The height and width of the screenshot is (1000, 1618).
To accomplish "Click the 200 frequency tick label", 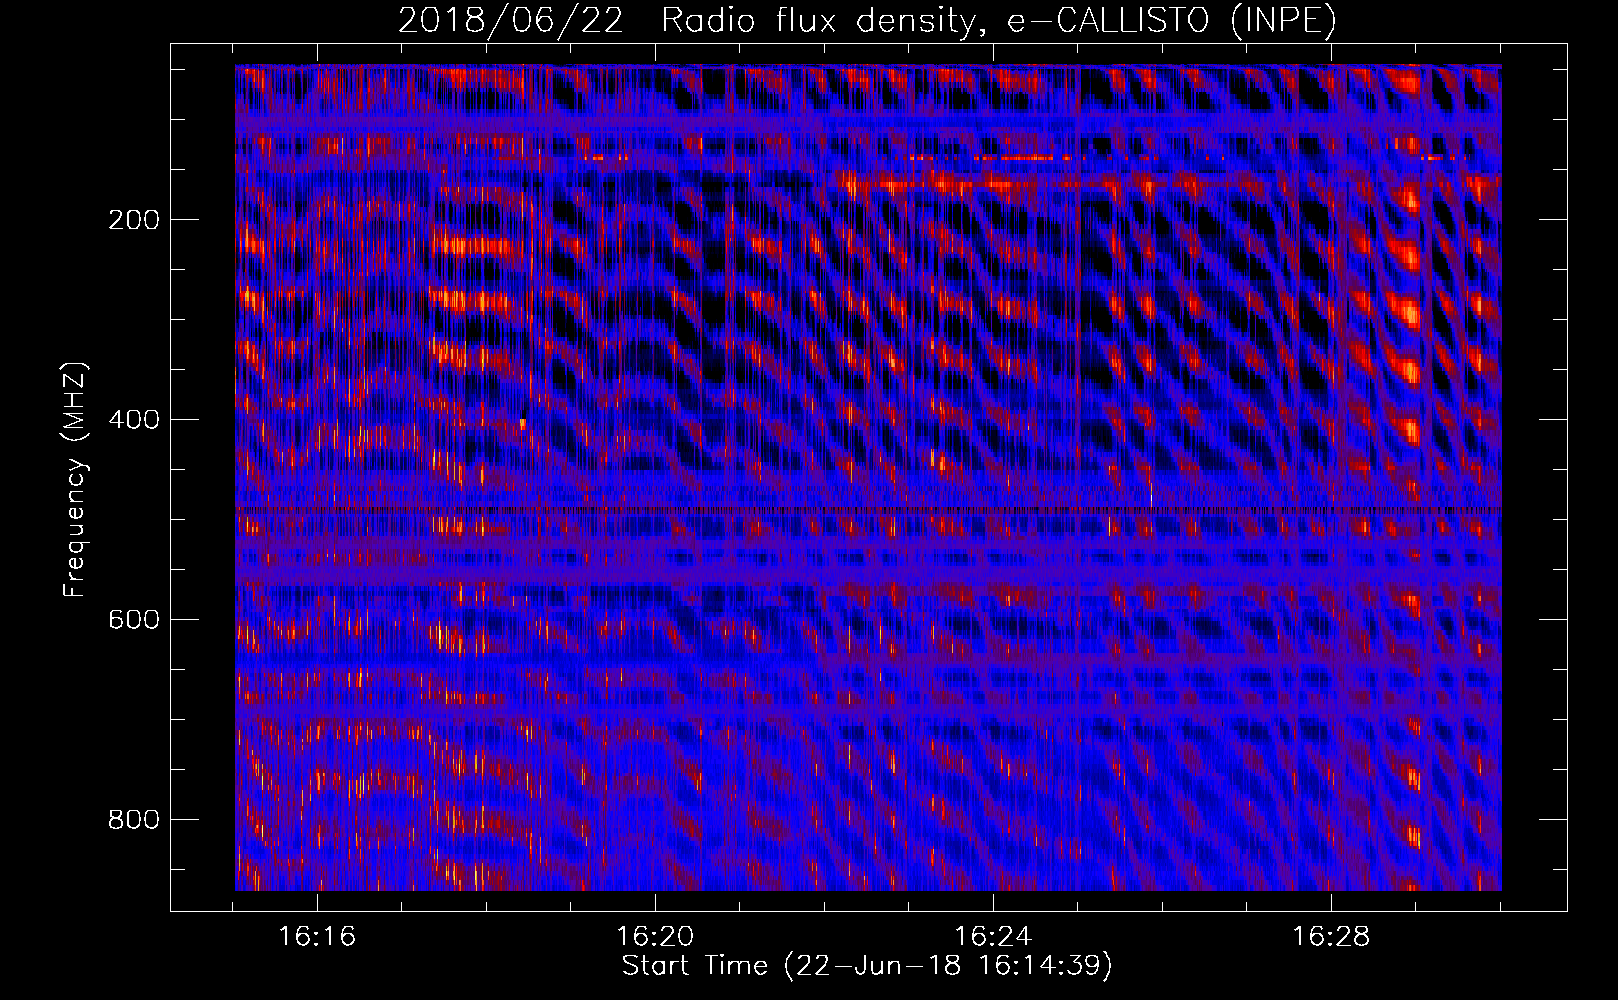I will coord(134,220).
